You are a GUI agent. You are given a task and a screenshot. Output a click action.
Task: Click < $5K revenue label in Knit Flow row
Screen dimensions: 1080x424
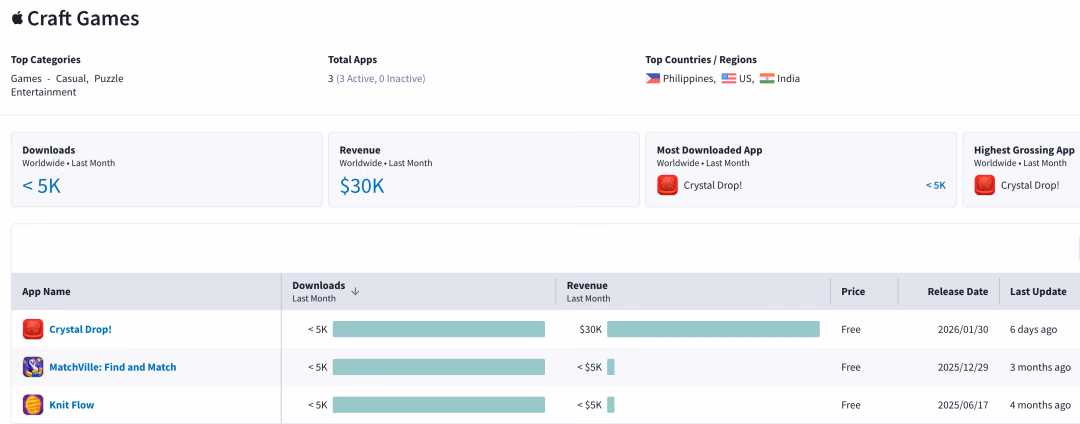(590, 405)
